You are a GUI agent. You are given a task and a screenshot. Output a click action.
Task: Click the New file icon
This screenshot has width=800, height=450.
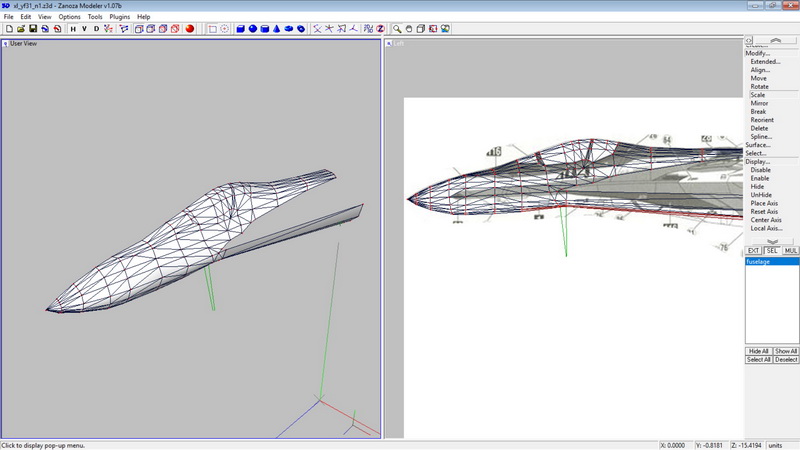tap(9, 29)
